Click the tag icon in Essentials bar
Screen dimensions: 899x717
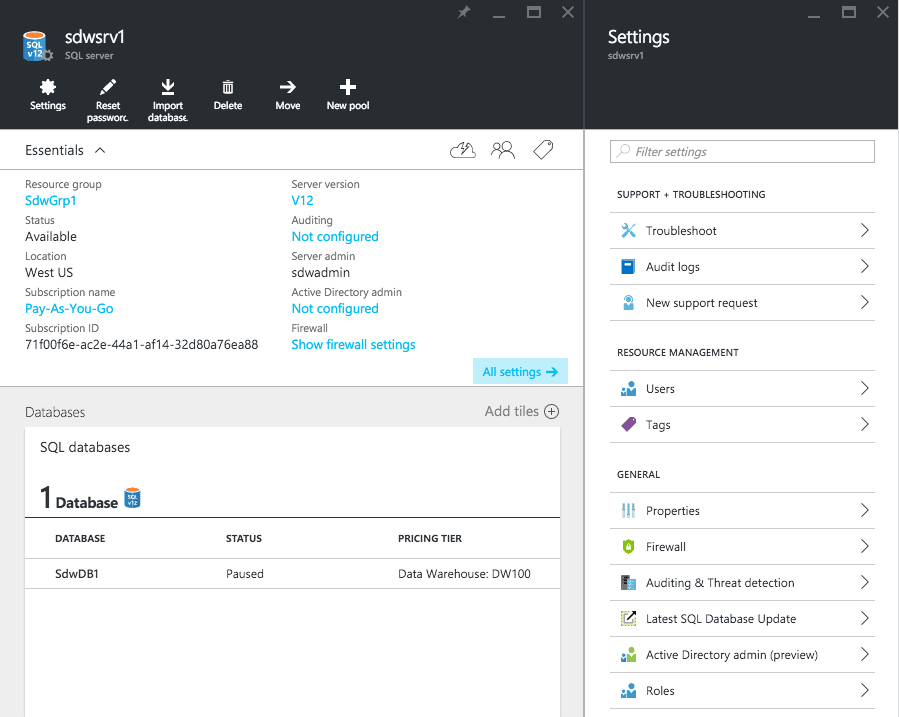pyautogui.click(x=543, y=150)
